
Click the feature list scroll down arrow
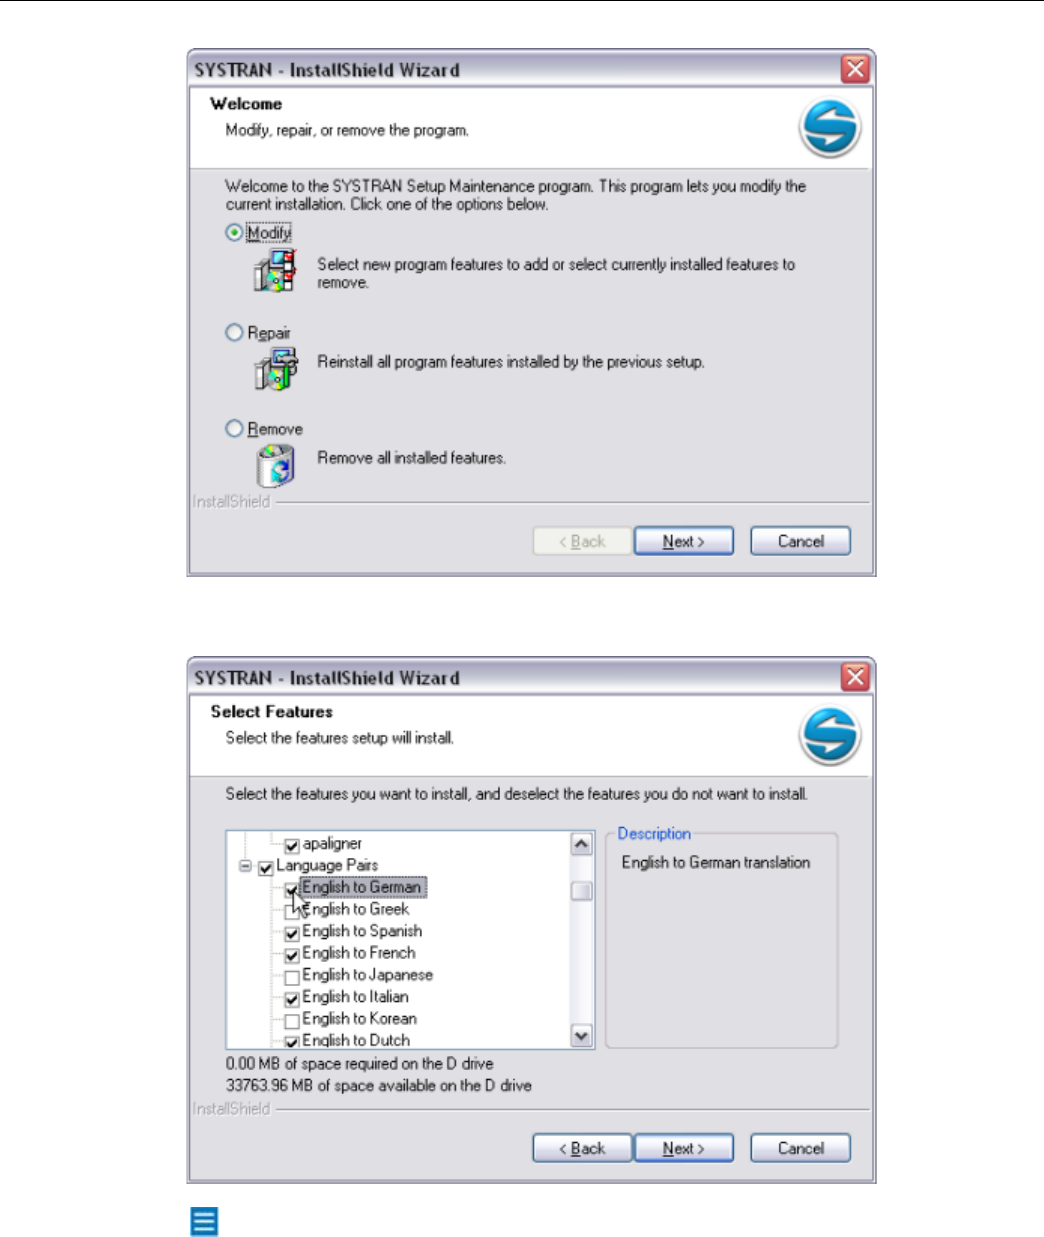pos(581,1036)
